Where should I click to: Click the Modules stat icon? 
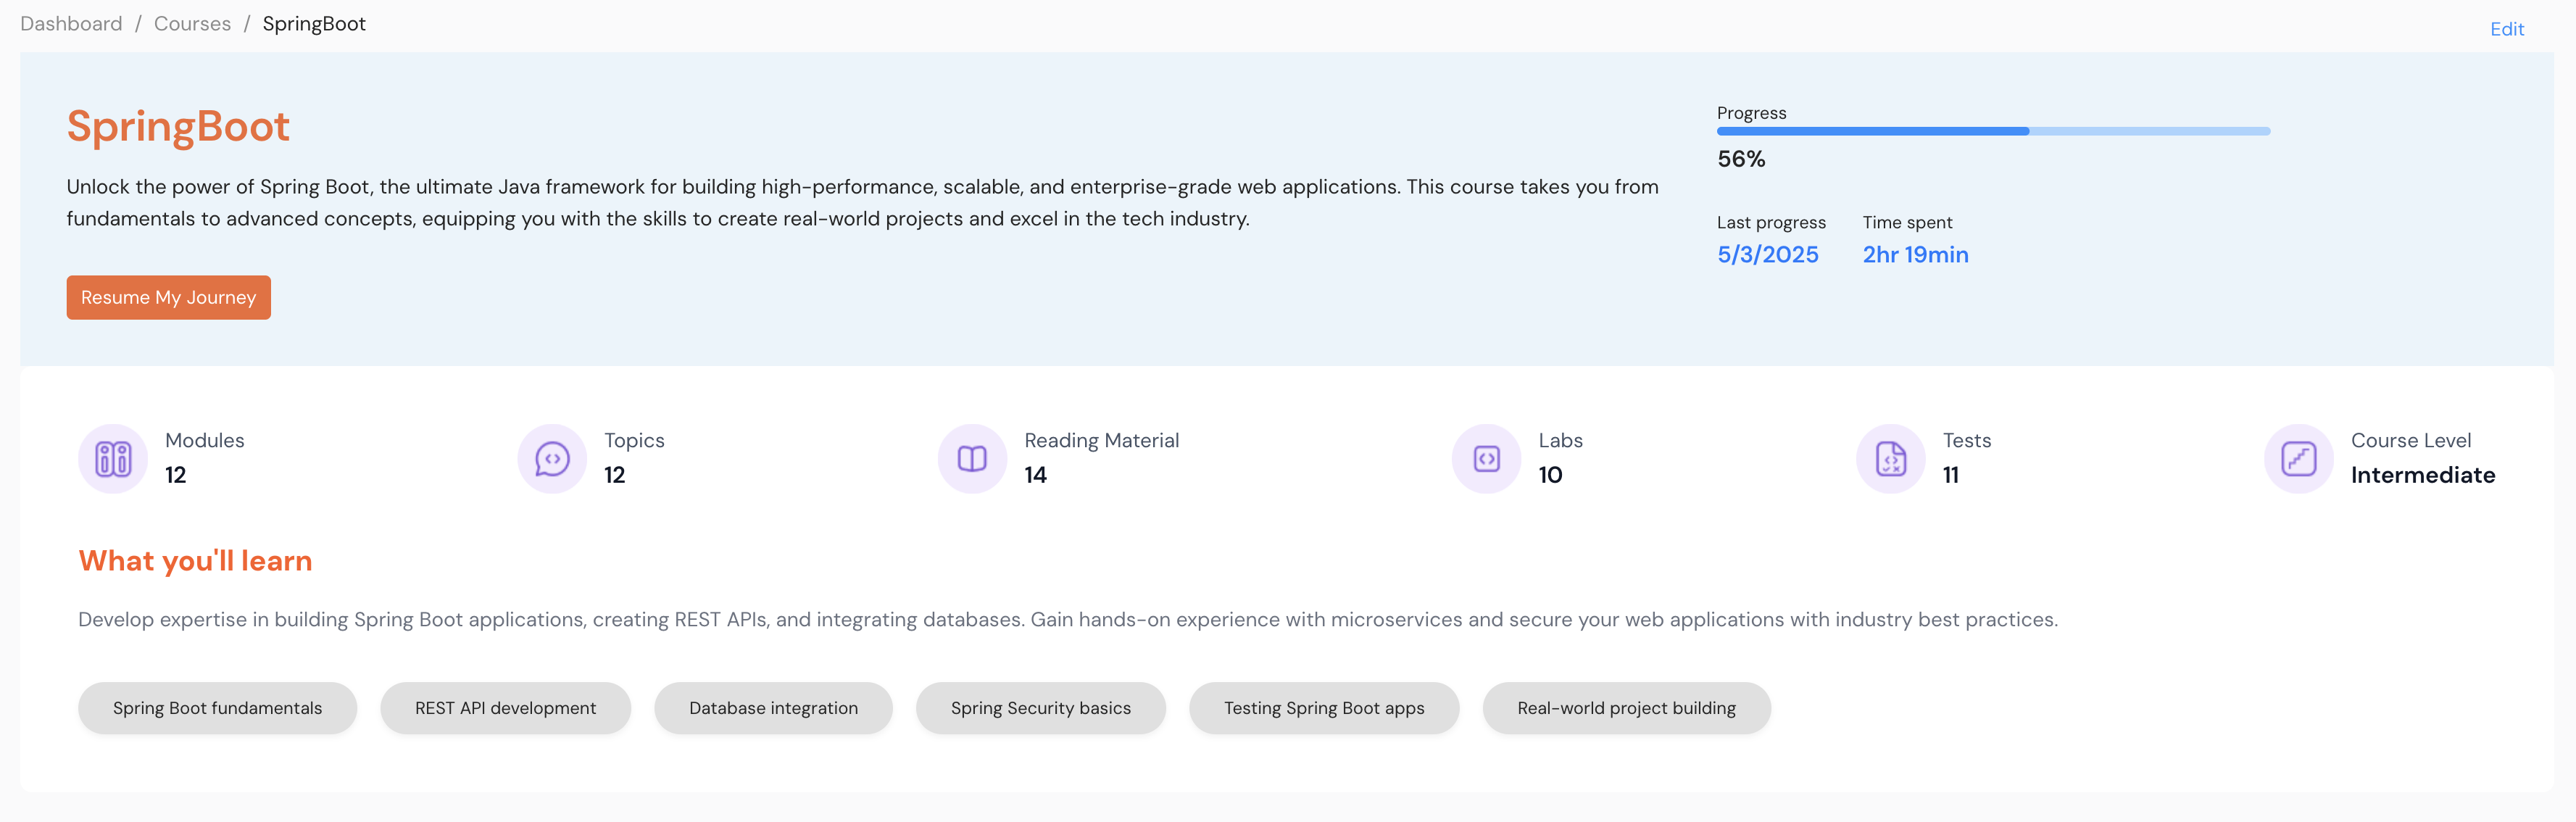tap(113, 459)
